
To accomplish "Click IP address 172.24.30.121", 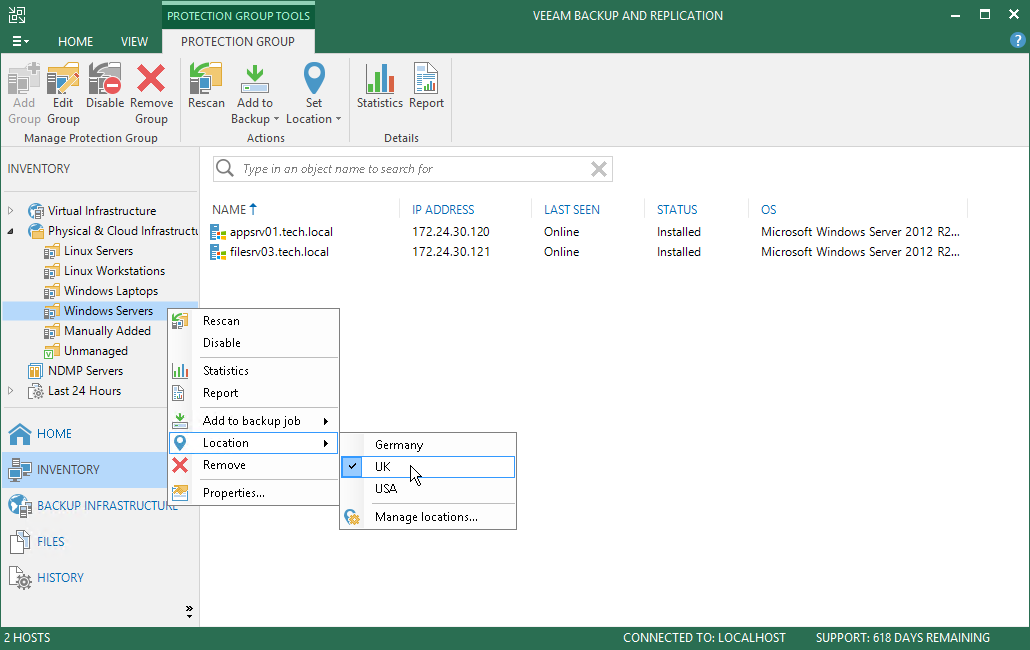I will 451,251.
